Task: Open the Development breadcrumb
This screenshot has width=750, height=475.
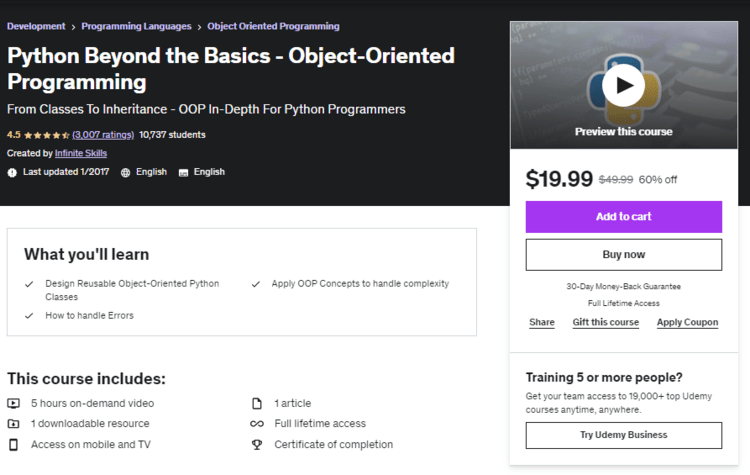Action: point(36,26)
